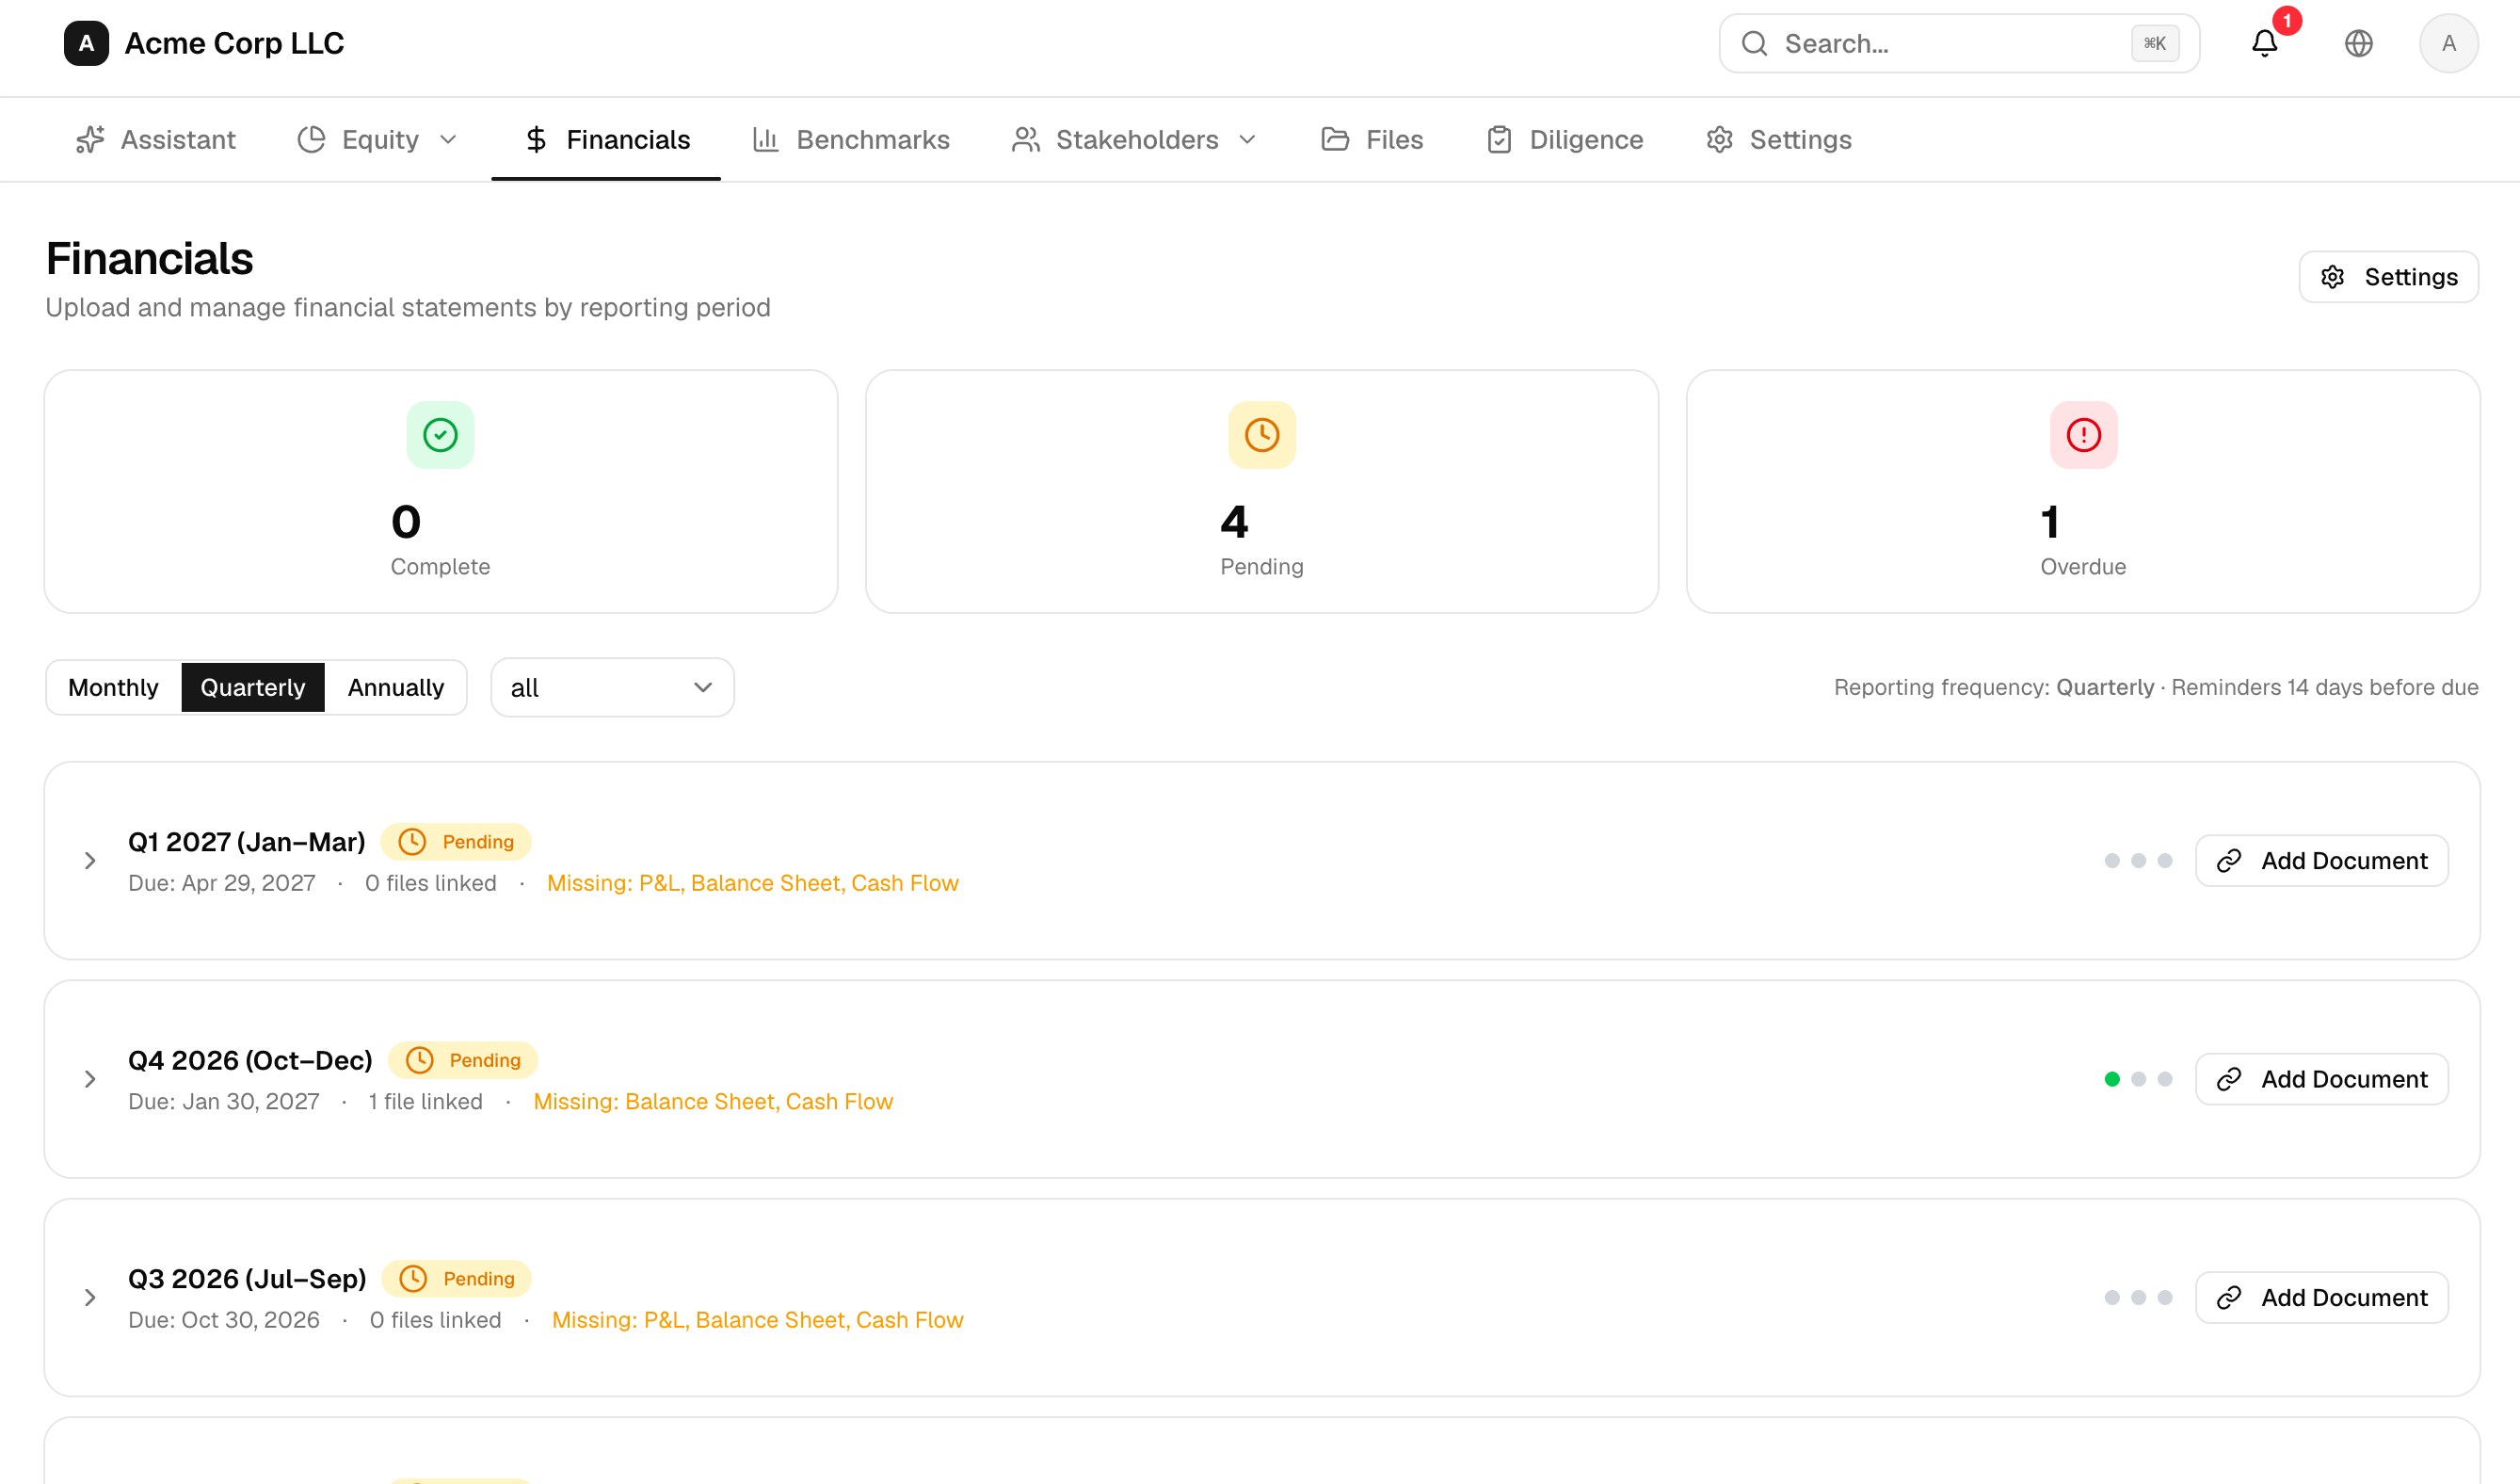Image resolution: width=2520 pixels, height=1484 pixels.
Task: Add Document to Q3 2026
Action: (2321, 1297)
